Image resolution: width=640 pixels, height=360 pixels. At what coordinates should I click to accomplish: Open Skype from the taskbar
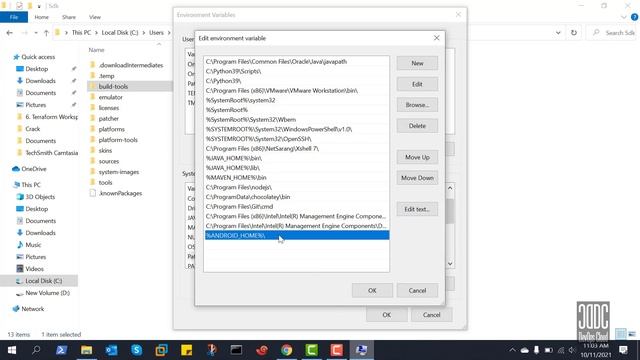(x=136, y=350)
